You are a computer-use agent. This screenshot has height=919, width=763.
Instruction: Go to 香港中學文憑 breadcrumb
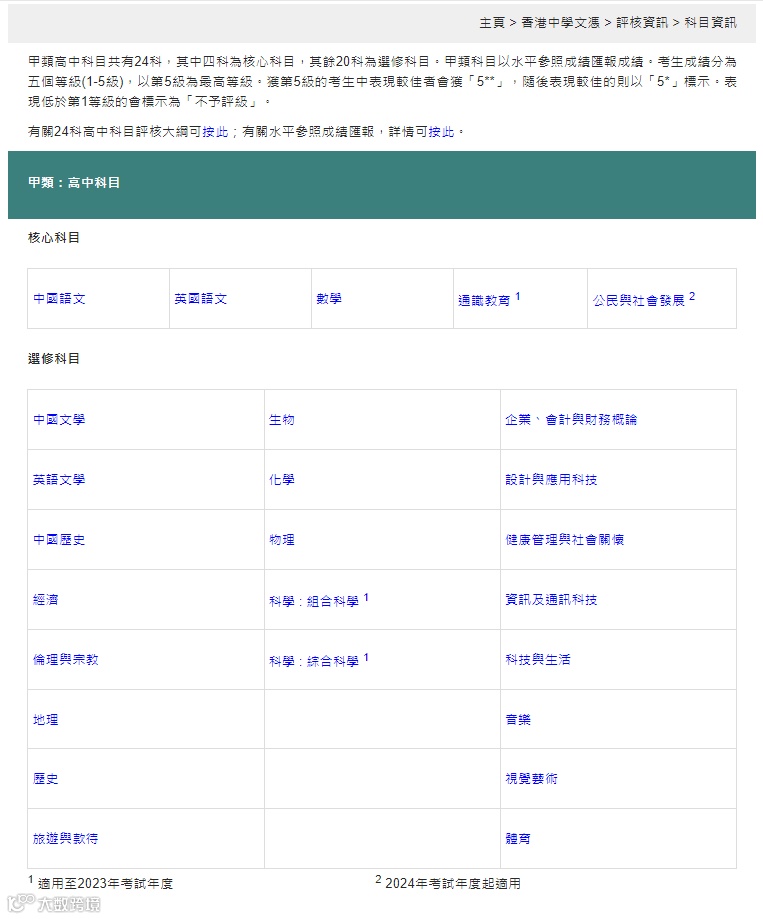tap(560, 23)
